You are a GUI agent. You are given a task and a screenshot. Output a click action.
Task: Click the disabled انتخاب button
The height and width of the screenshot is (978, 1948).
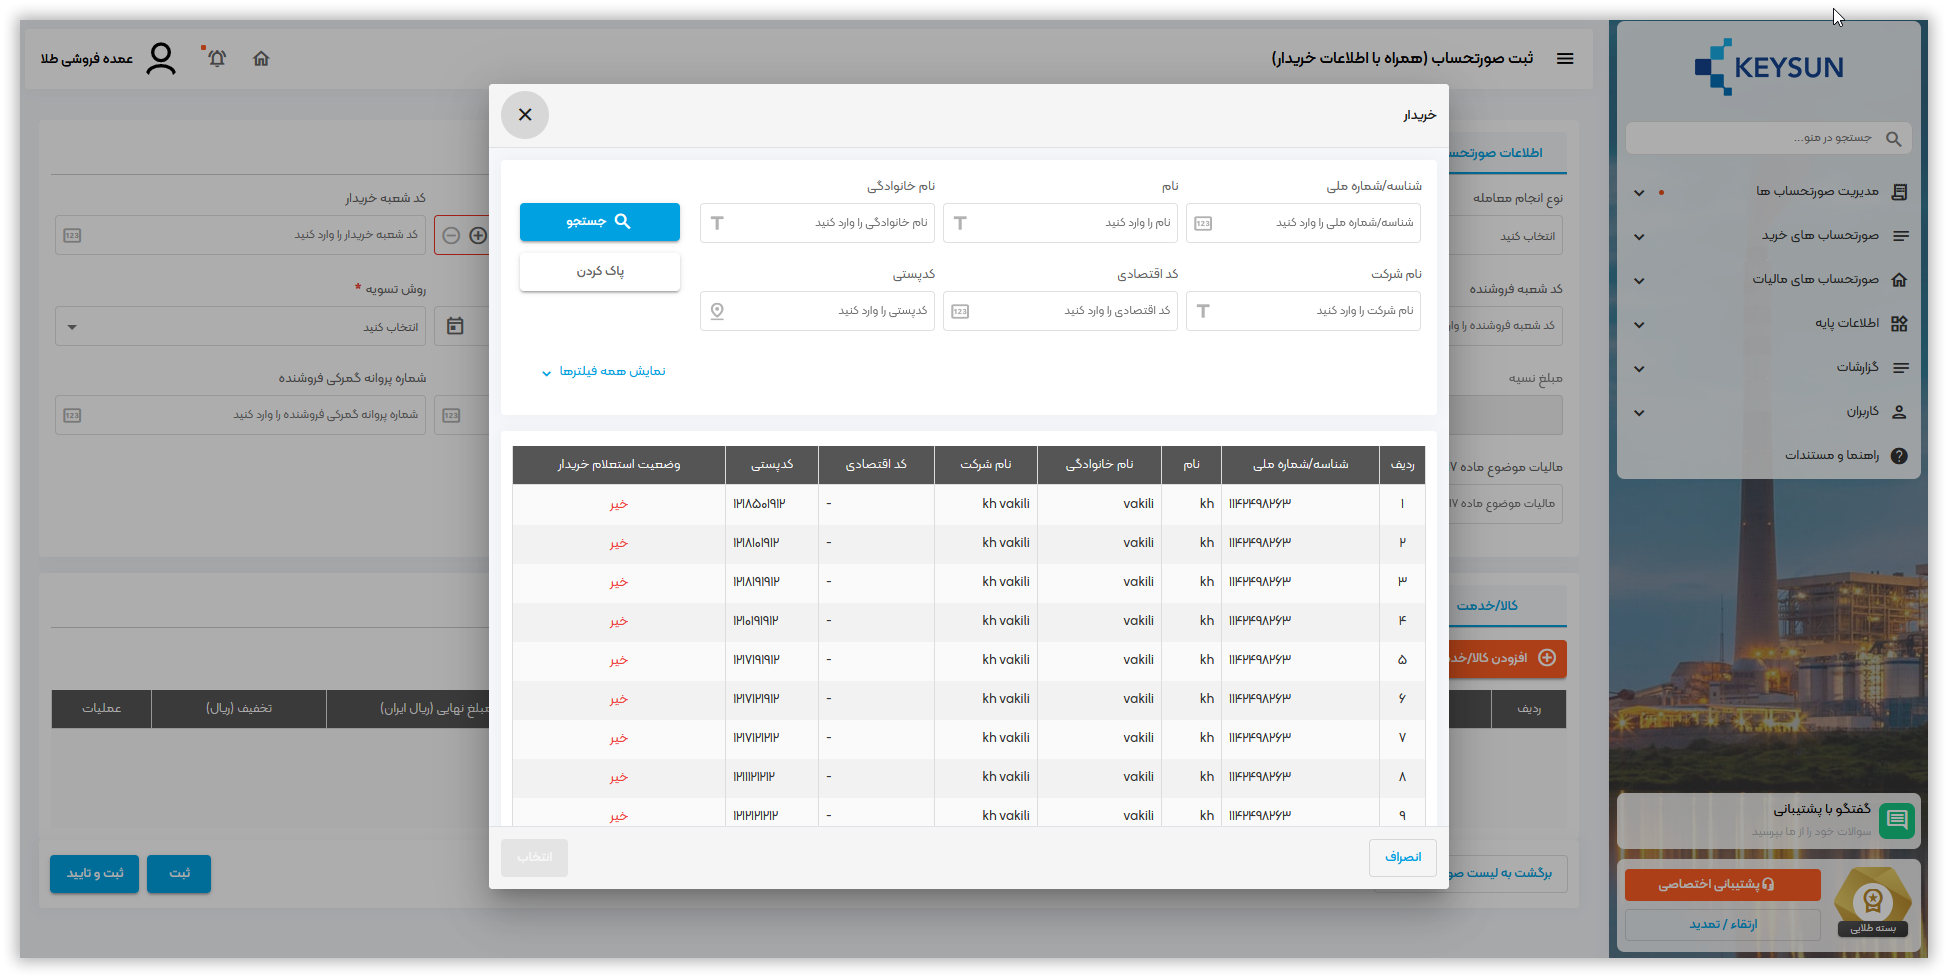pos(534,858)
